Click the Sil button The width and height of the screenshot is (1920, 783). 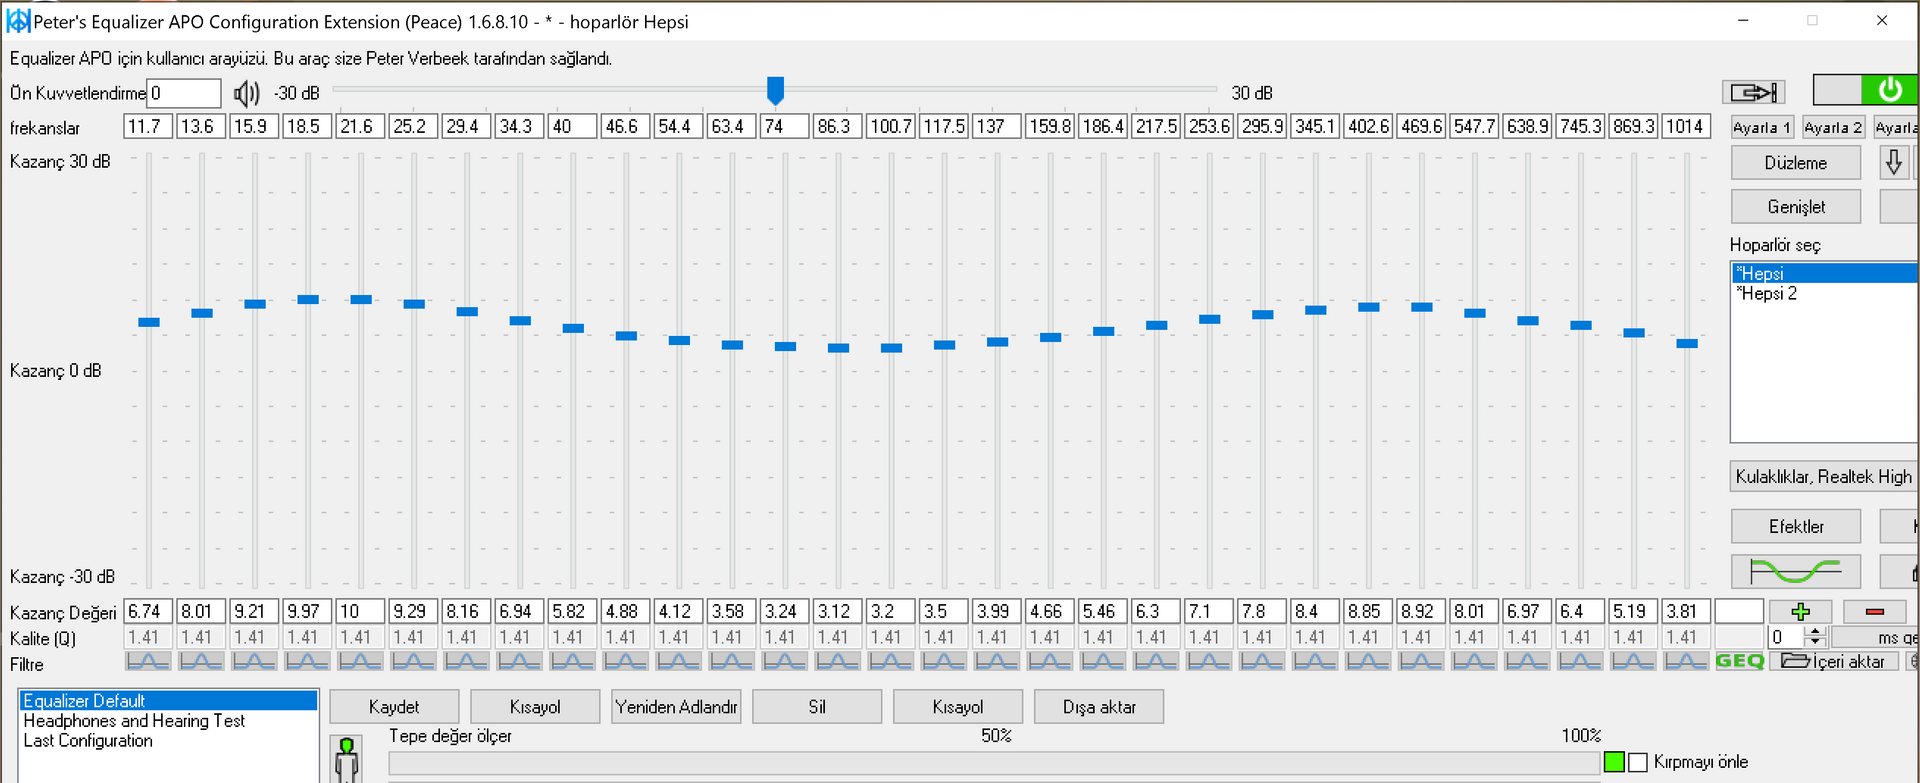point(817,707)
